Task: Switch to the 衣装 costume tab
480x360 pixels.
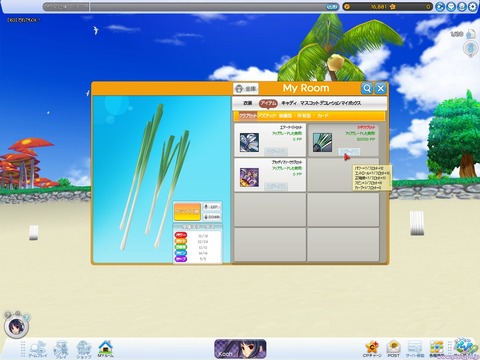Action: coord(247,103)
